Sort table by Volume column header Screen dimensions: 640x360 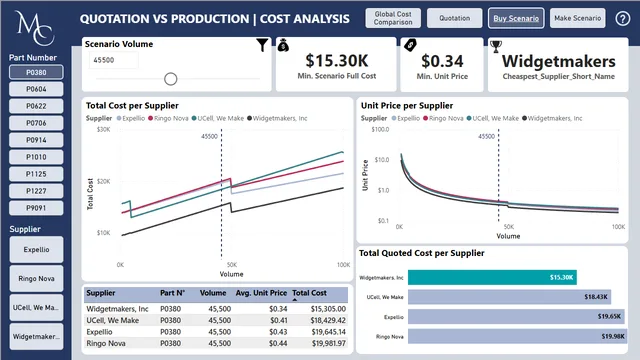tap(213, 293)
